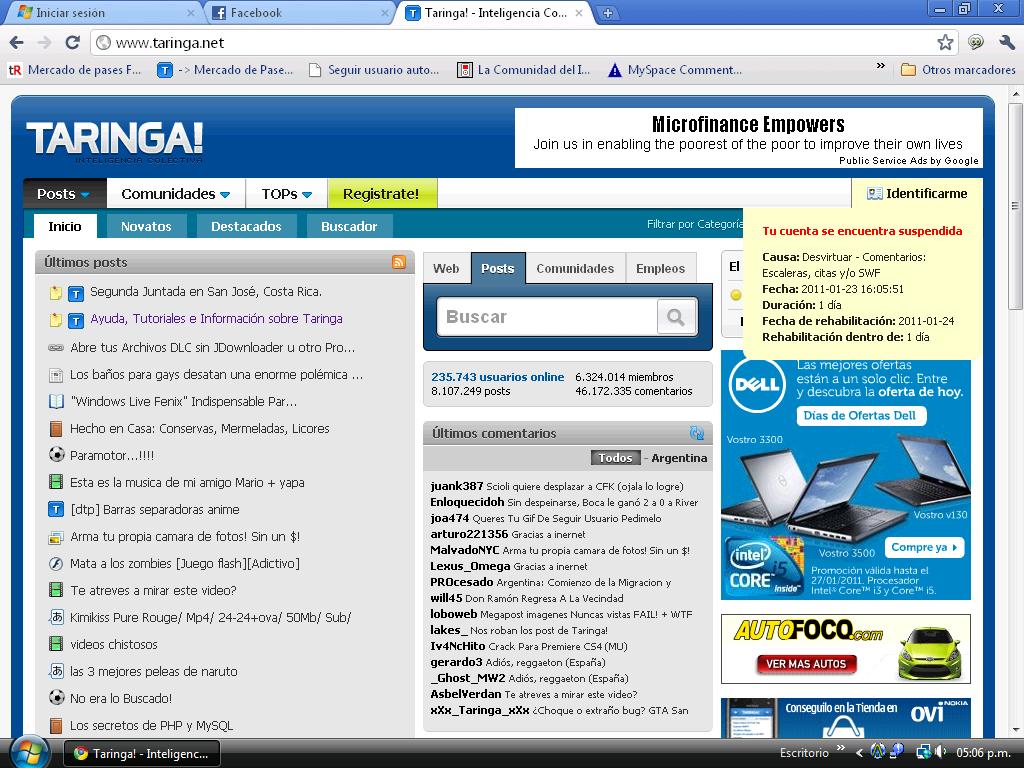Screen dimensions: 1024x768
Task: Click Compre ya in Dell ad
Action: (x=924, y=547)
